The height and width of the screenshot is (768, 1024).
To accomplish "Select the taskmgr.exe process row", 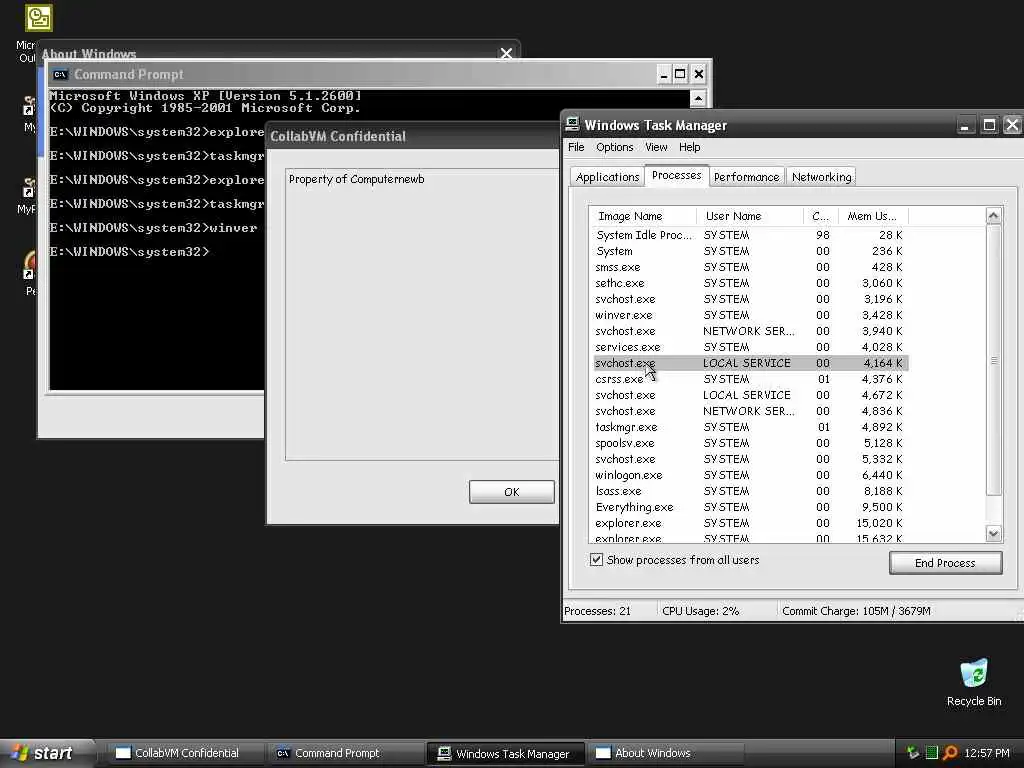I will pos(749,427).
